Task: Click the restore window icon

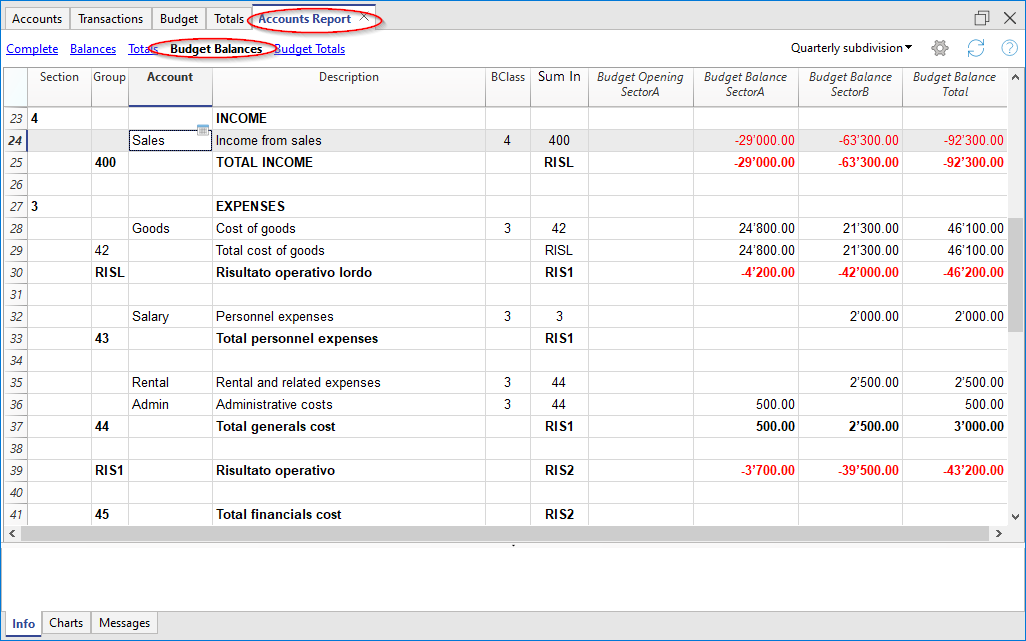Action: [982, 18]
